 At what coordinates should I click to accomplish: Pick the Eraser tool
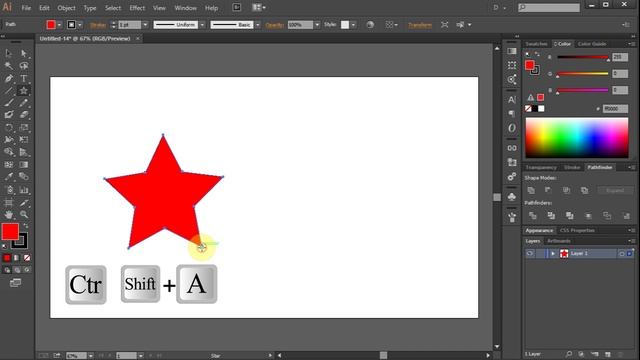click(24, 115)
